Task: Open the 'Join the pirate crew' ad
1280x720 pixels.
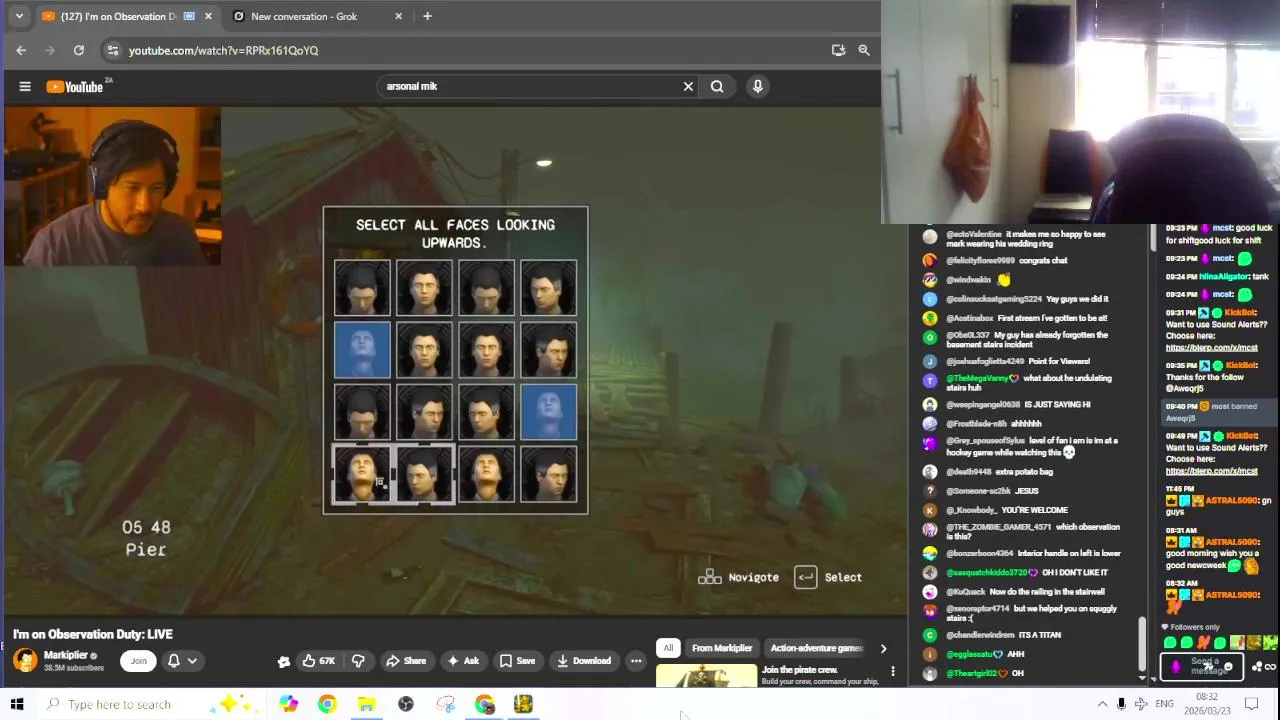Action: pos(799,670)
